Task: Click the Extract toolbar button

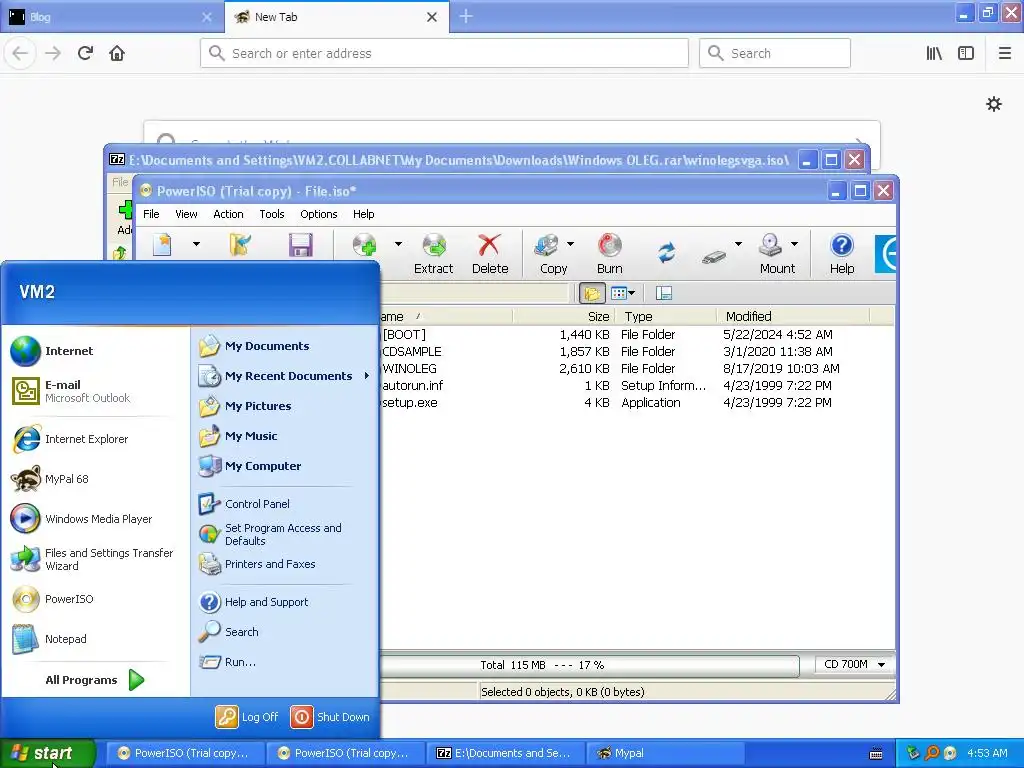Action: click(x=433, y=253)
